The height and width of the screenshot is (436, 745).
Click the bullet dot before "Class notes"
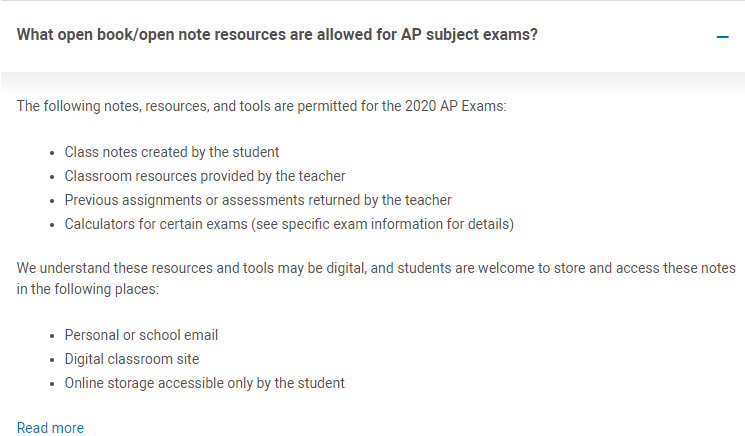51,153
